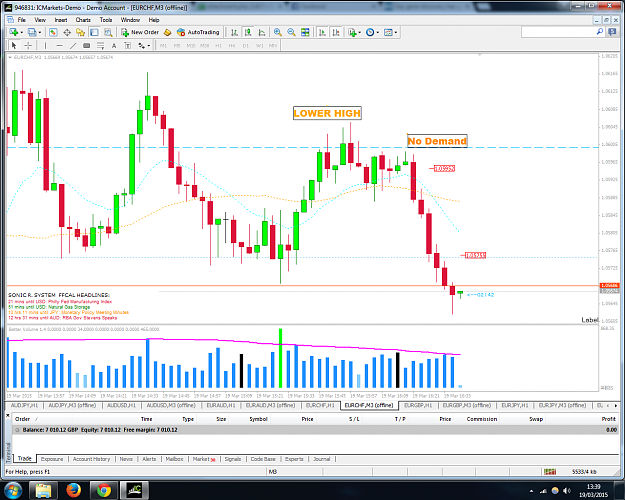625x500 pixels.
Task: Open MetaEditor with the yellow book icon
Action: (x=168, y=32)
